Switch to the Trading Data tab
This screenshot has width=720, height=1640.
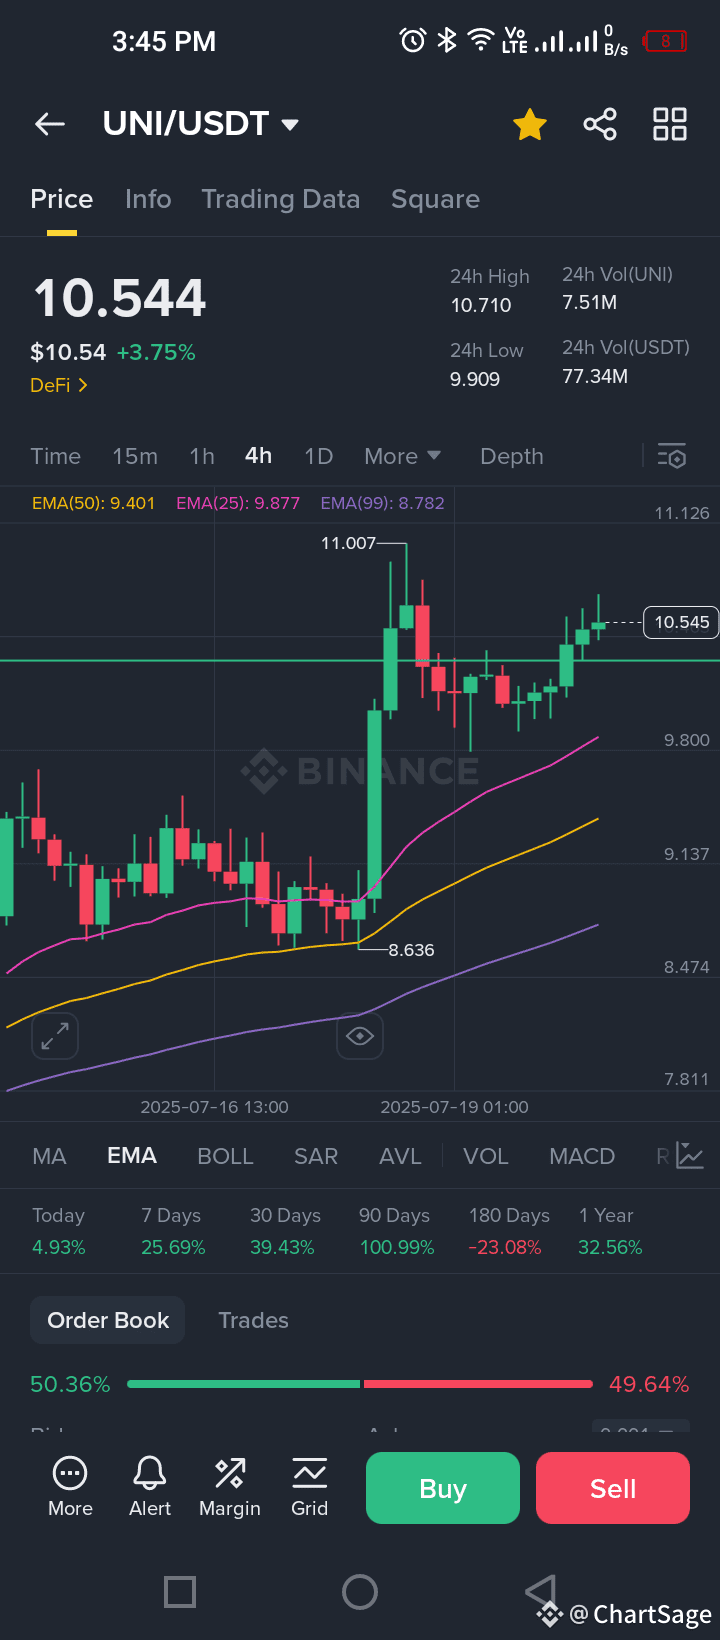click(x=281, y=199)
